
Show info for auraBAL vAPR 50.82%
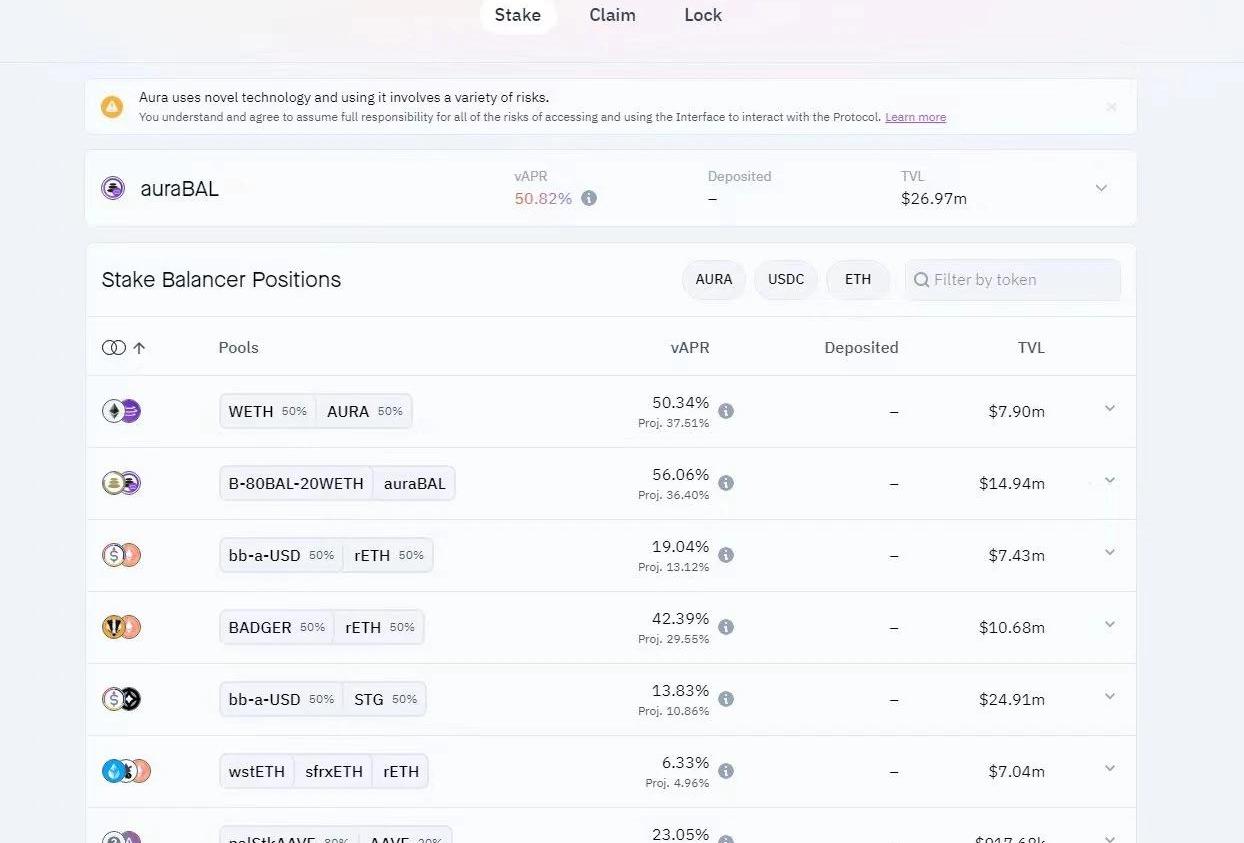click(x=589, y=198)
